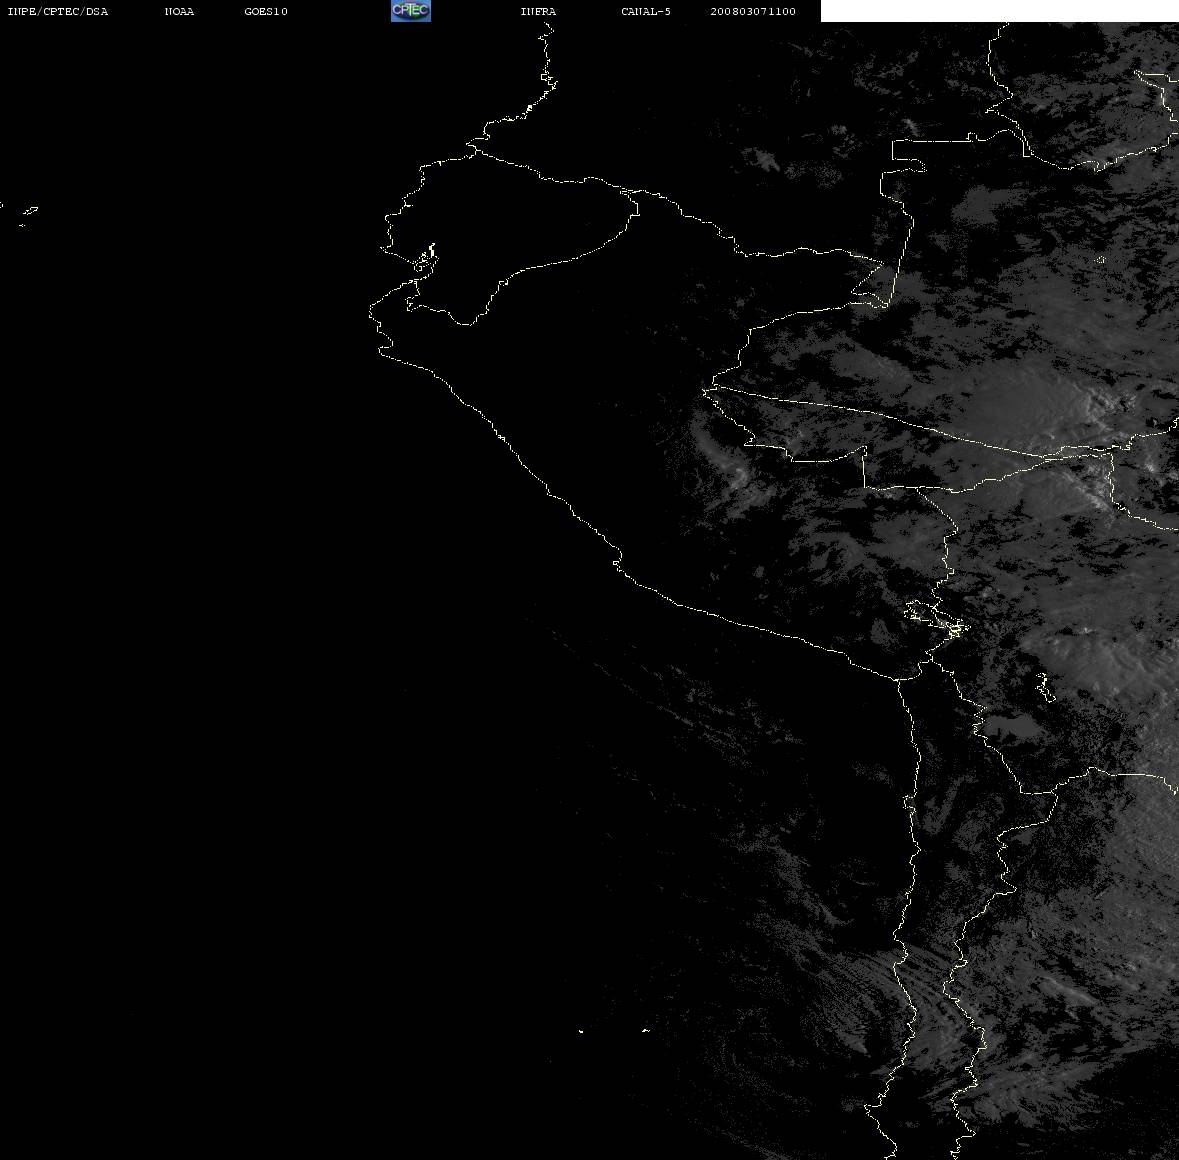Click the Galapagos island outlines near the image's left edge

point(25,214)
